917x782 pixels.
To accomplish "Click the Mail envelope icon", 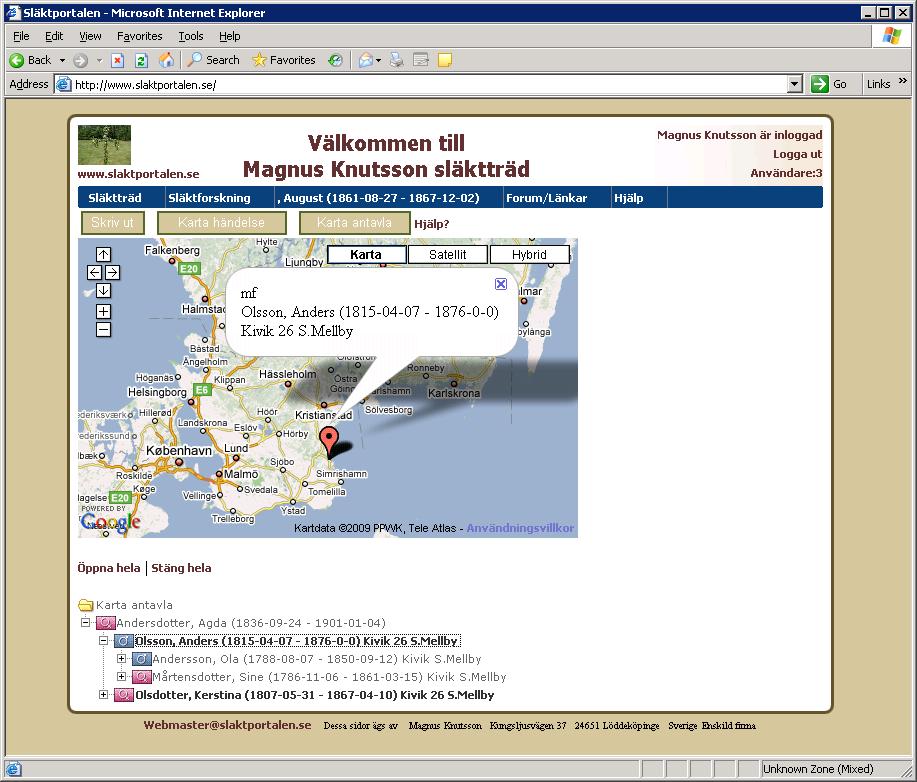I will coord(366,60).
